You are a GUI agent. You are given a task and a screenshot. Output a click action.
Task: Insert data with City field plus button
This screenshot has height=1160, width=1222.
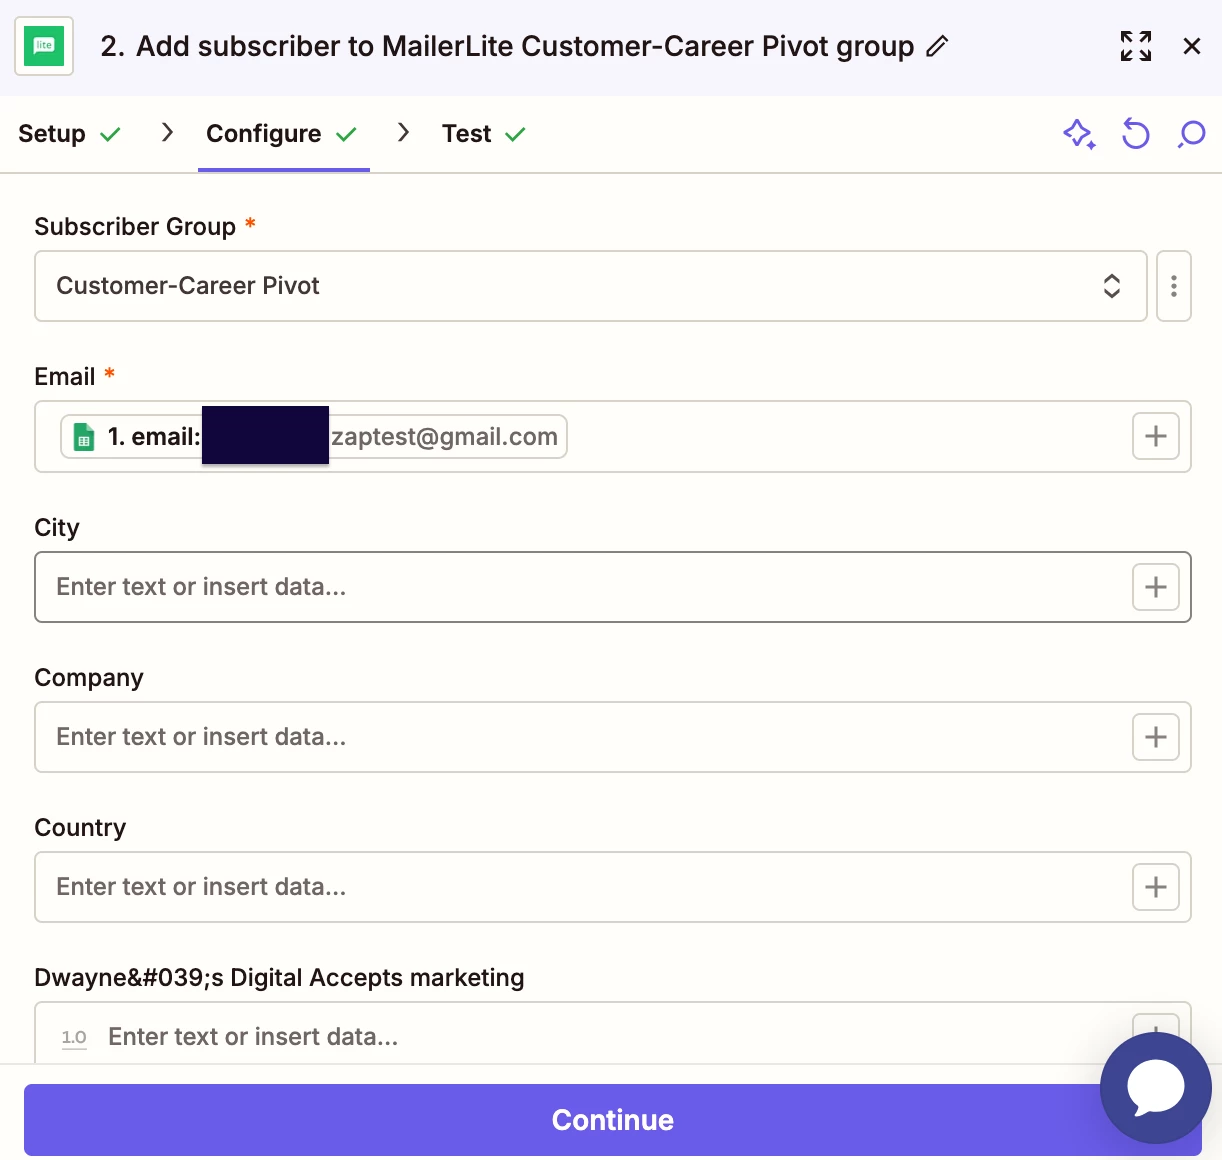(x=1156, y=587)
